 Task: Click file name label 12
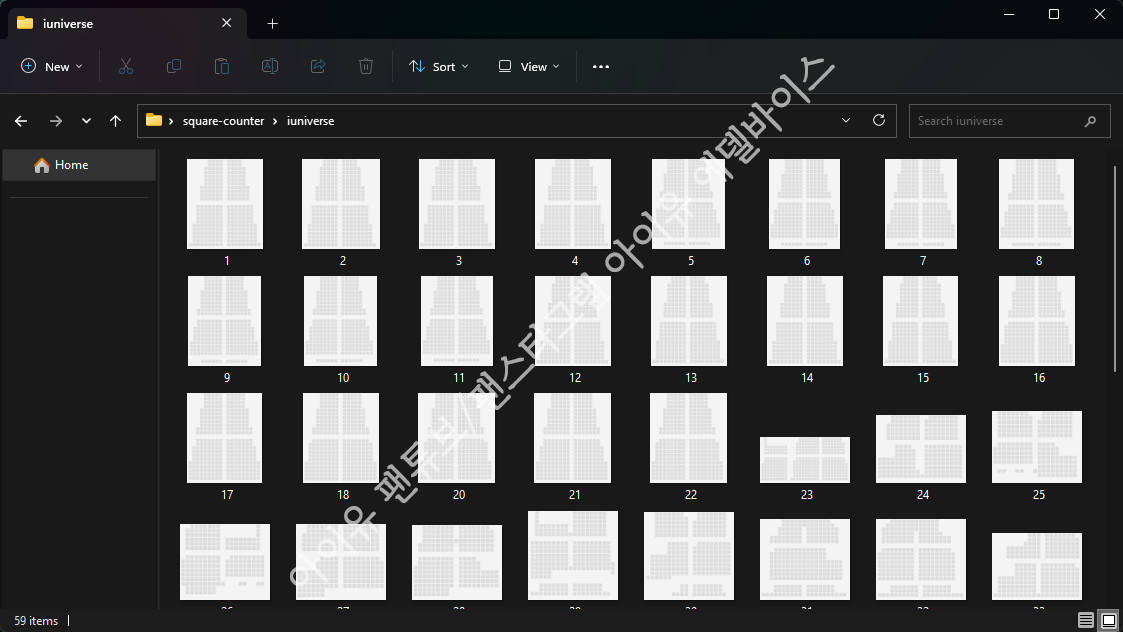tap(575, 378)
